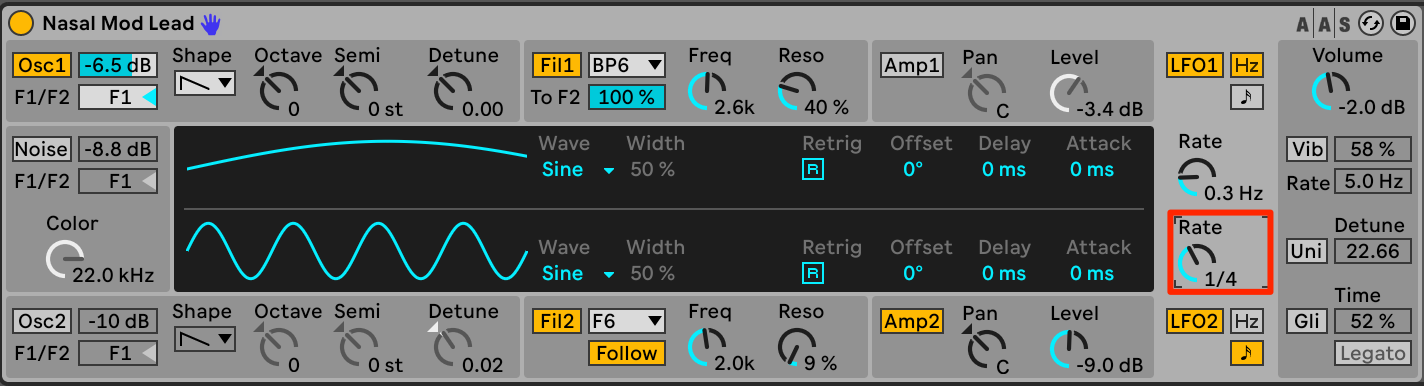Click the Uni Detune 22.66 value field
Image resolution: width=1424 pixels, height=386 pixels.
tap(1371, 250)
